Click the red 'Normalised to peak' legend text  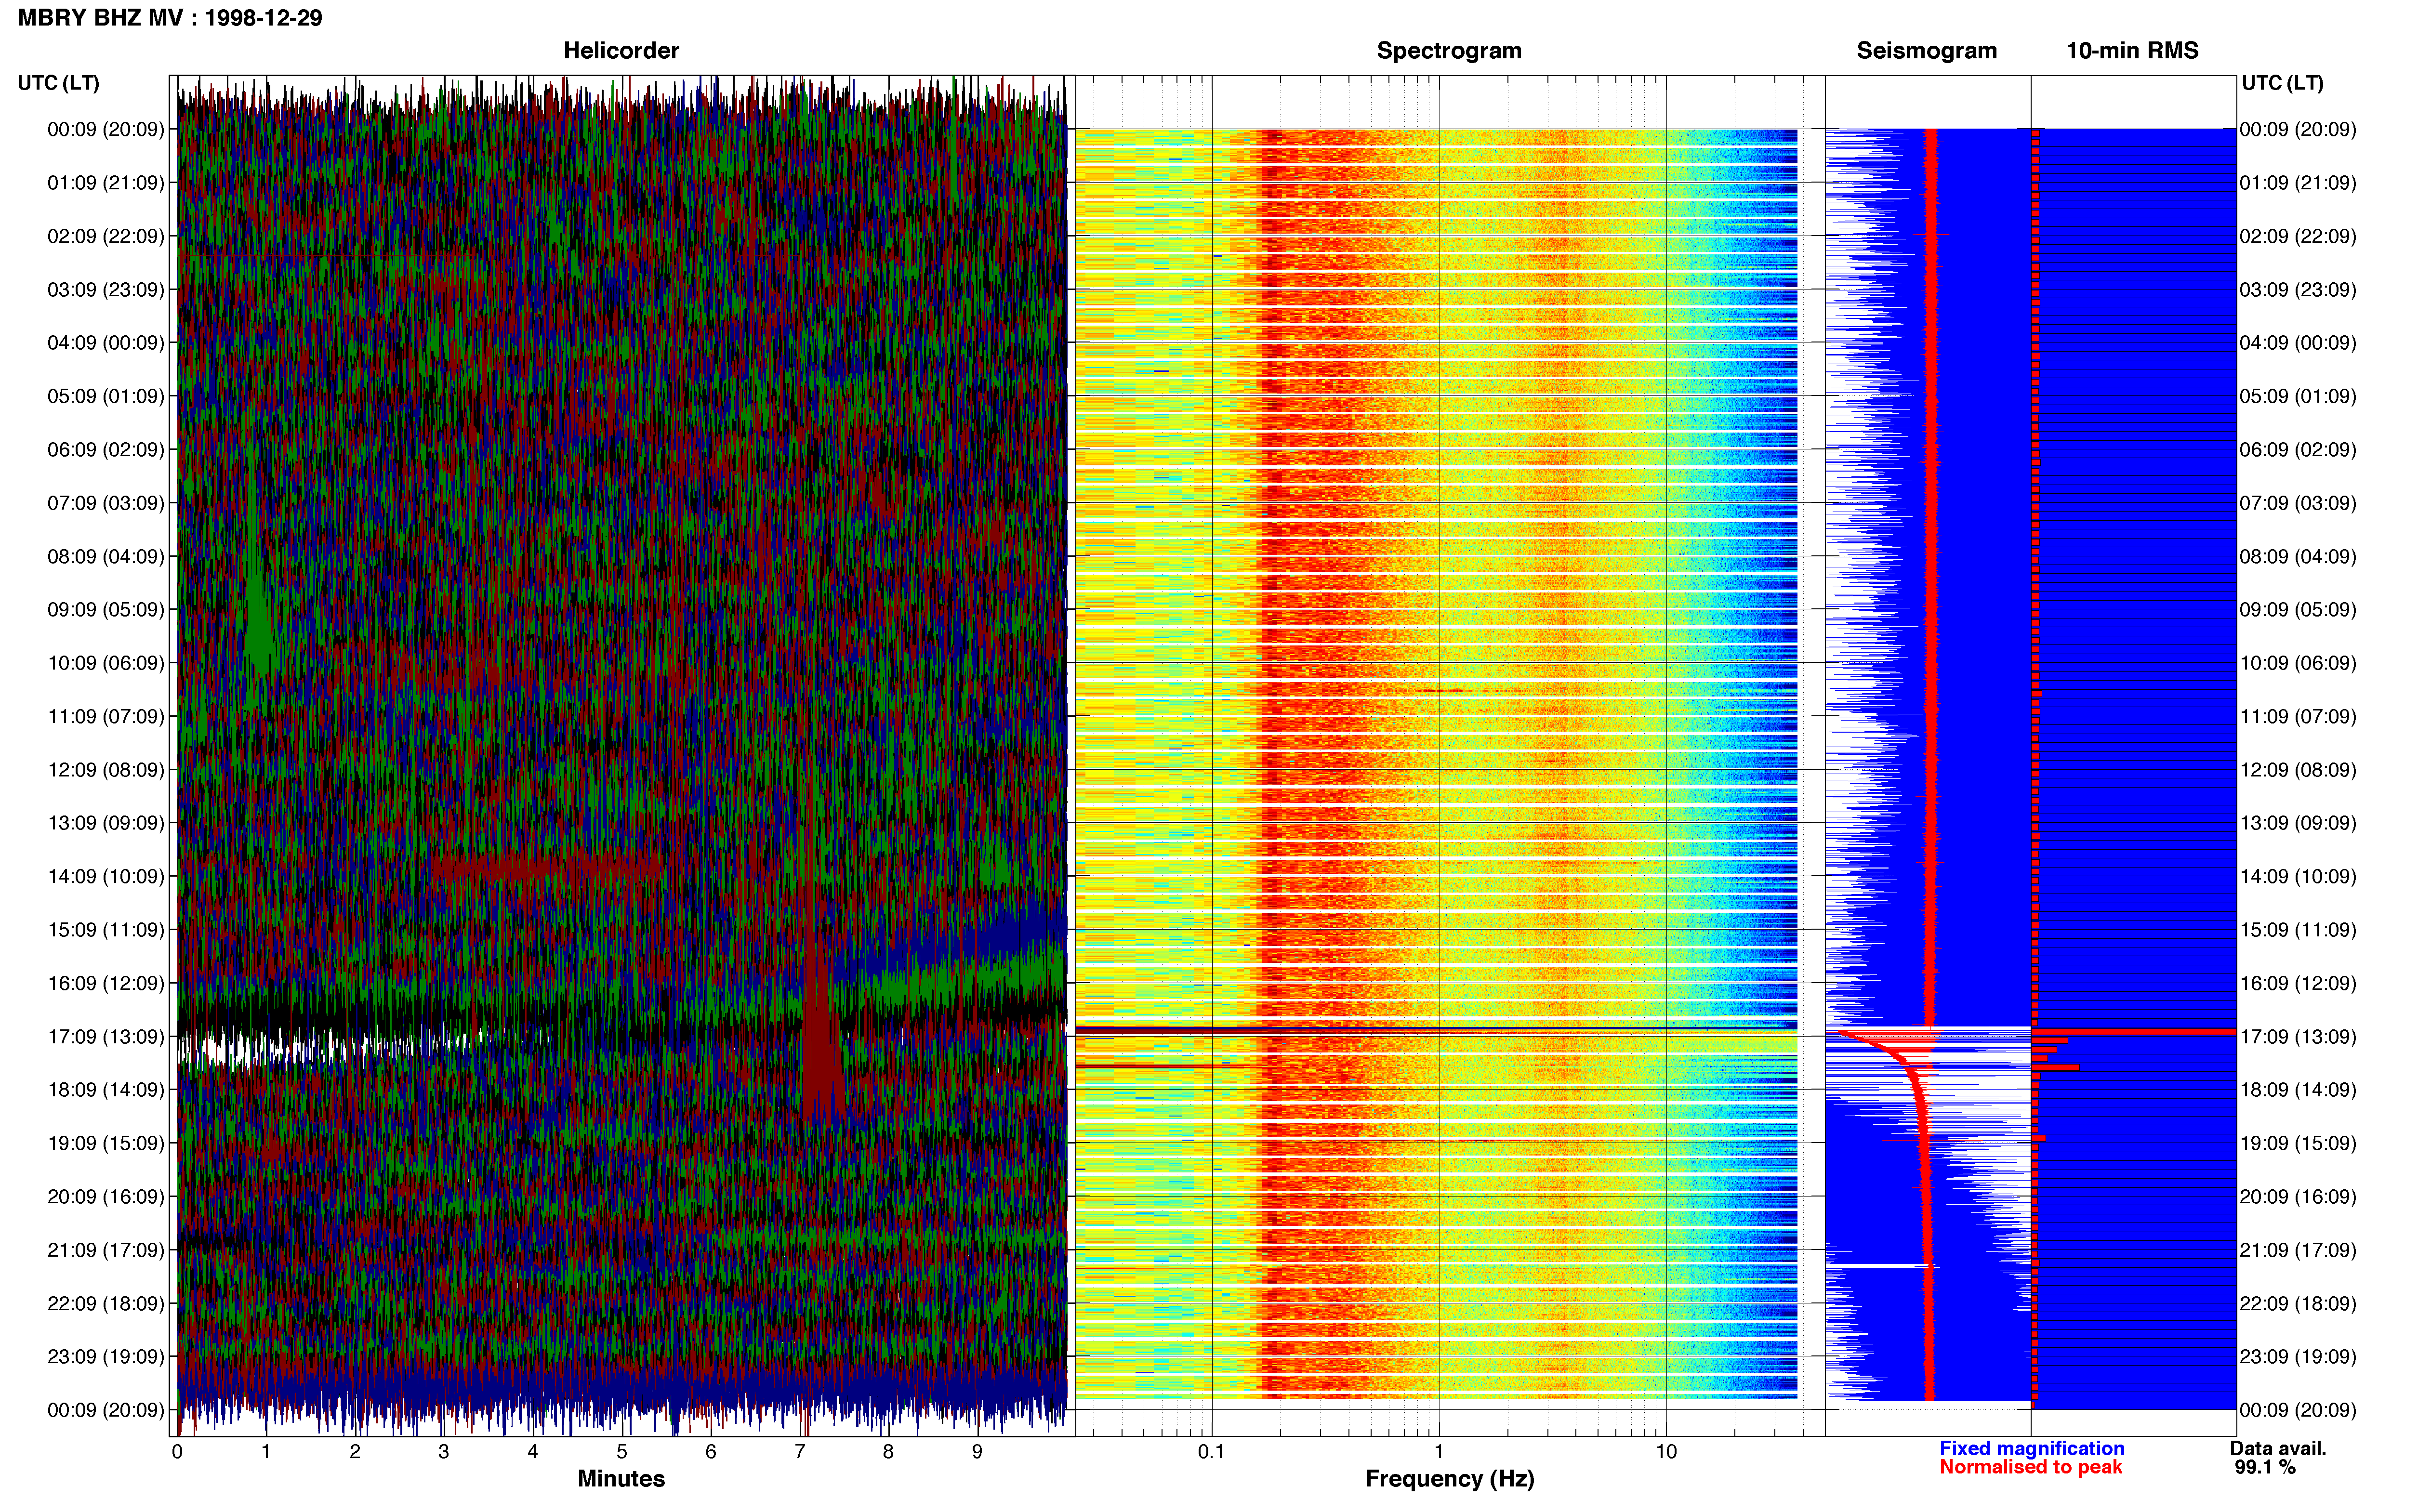[x=2030, y=1468]
